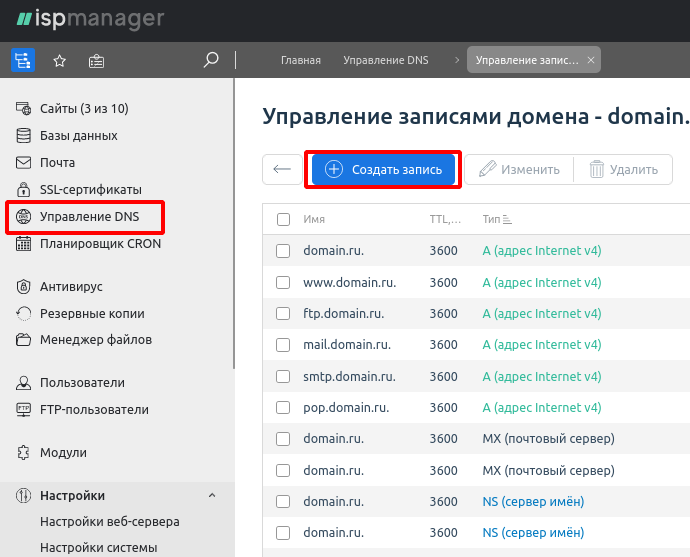Open Базы данных menu item
Image resolution: width=690 pixels, height=557 pixels.
tap(79, 136)
